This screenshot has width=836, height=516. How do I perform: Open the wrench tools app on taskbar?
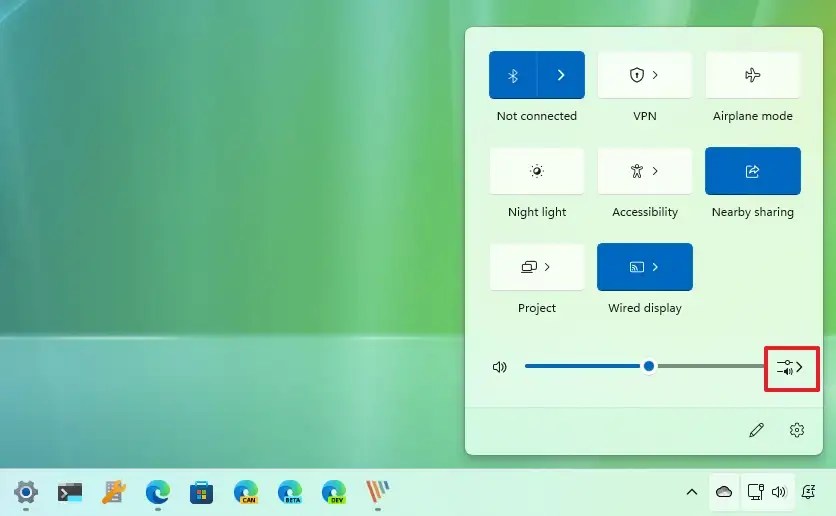tap(114, 491)
